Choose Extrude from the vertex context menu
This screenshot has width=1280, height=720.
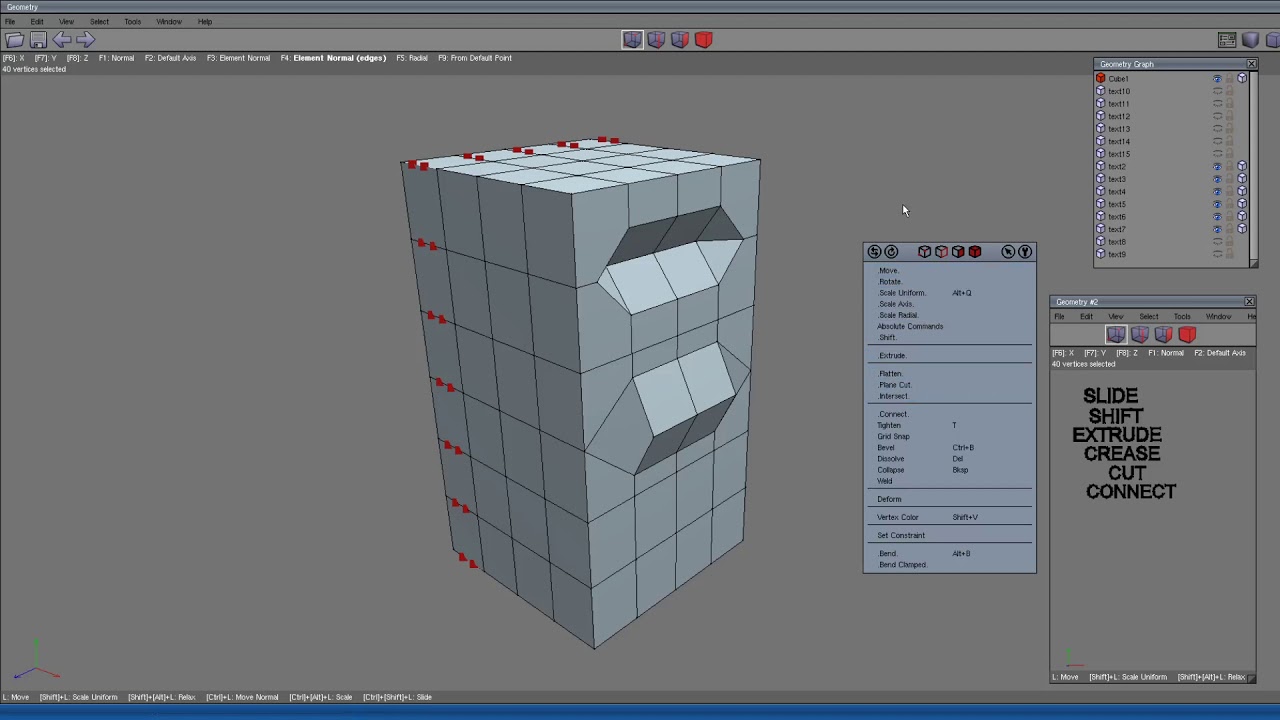[891, 355]
